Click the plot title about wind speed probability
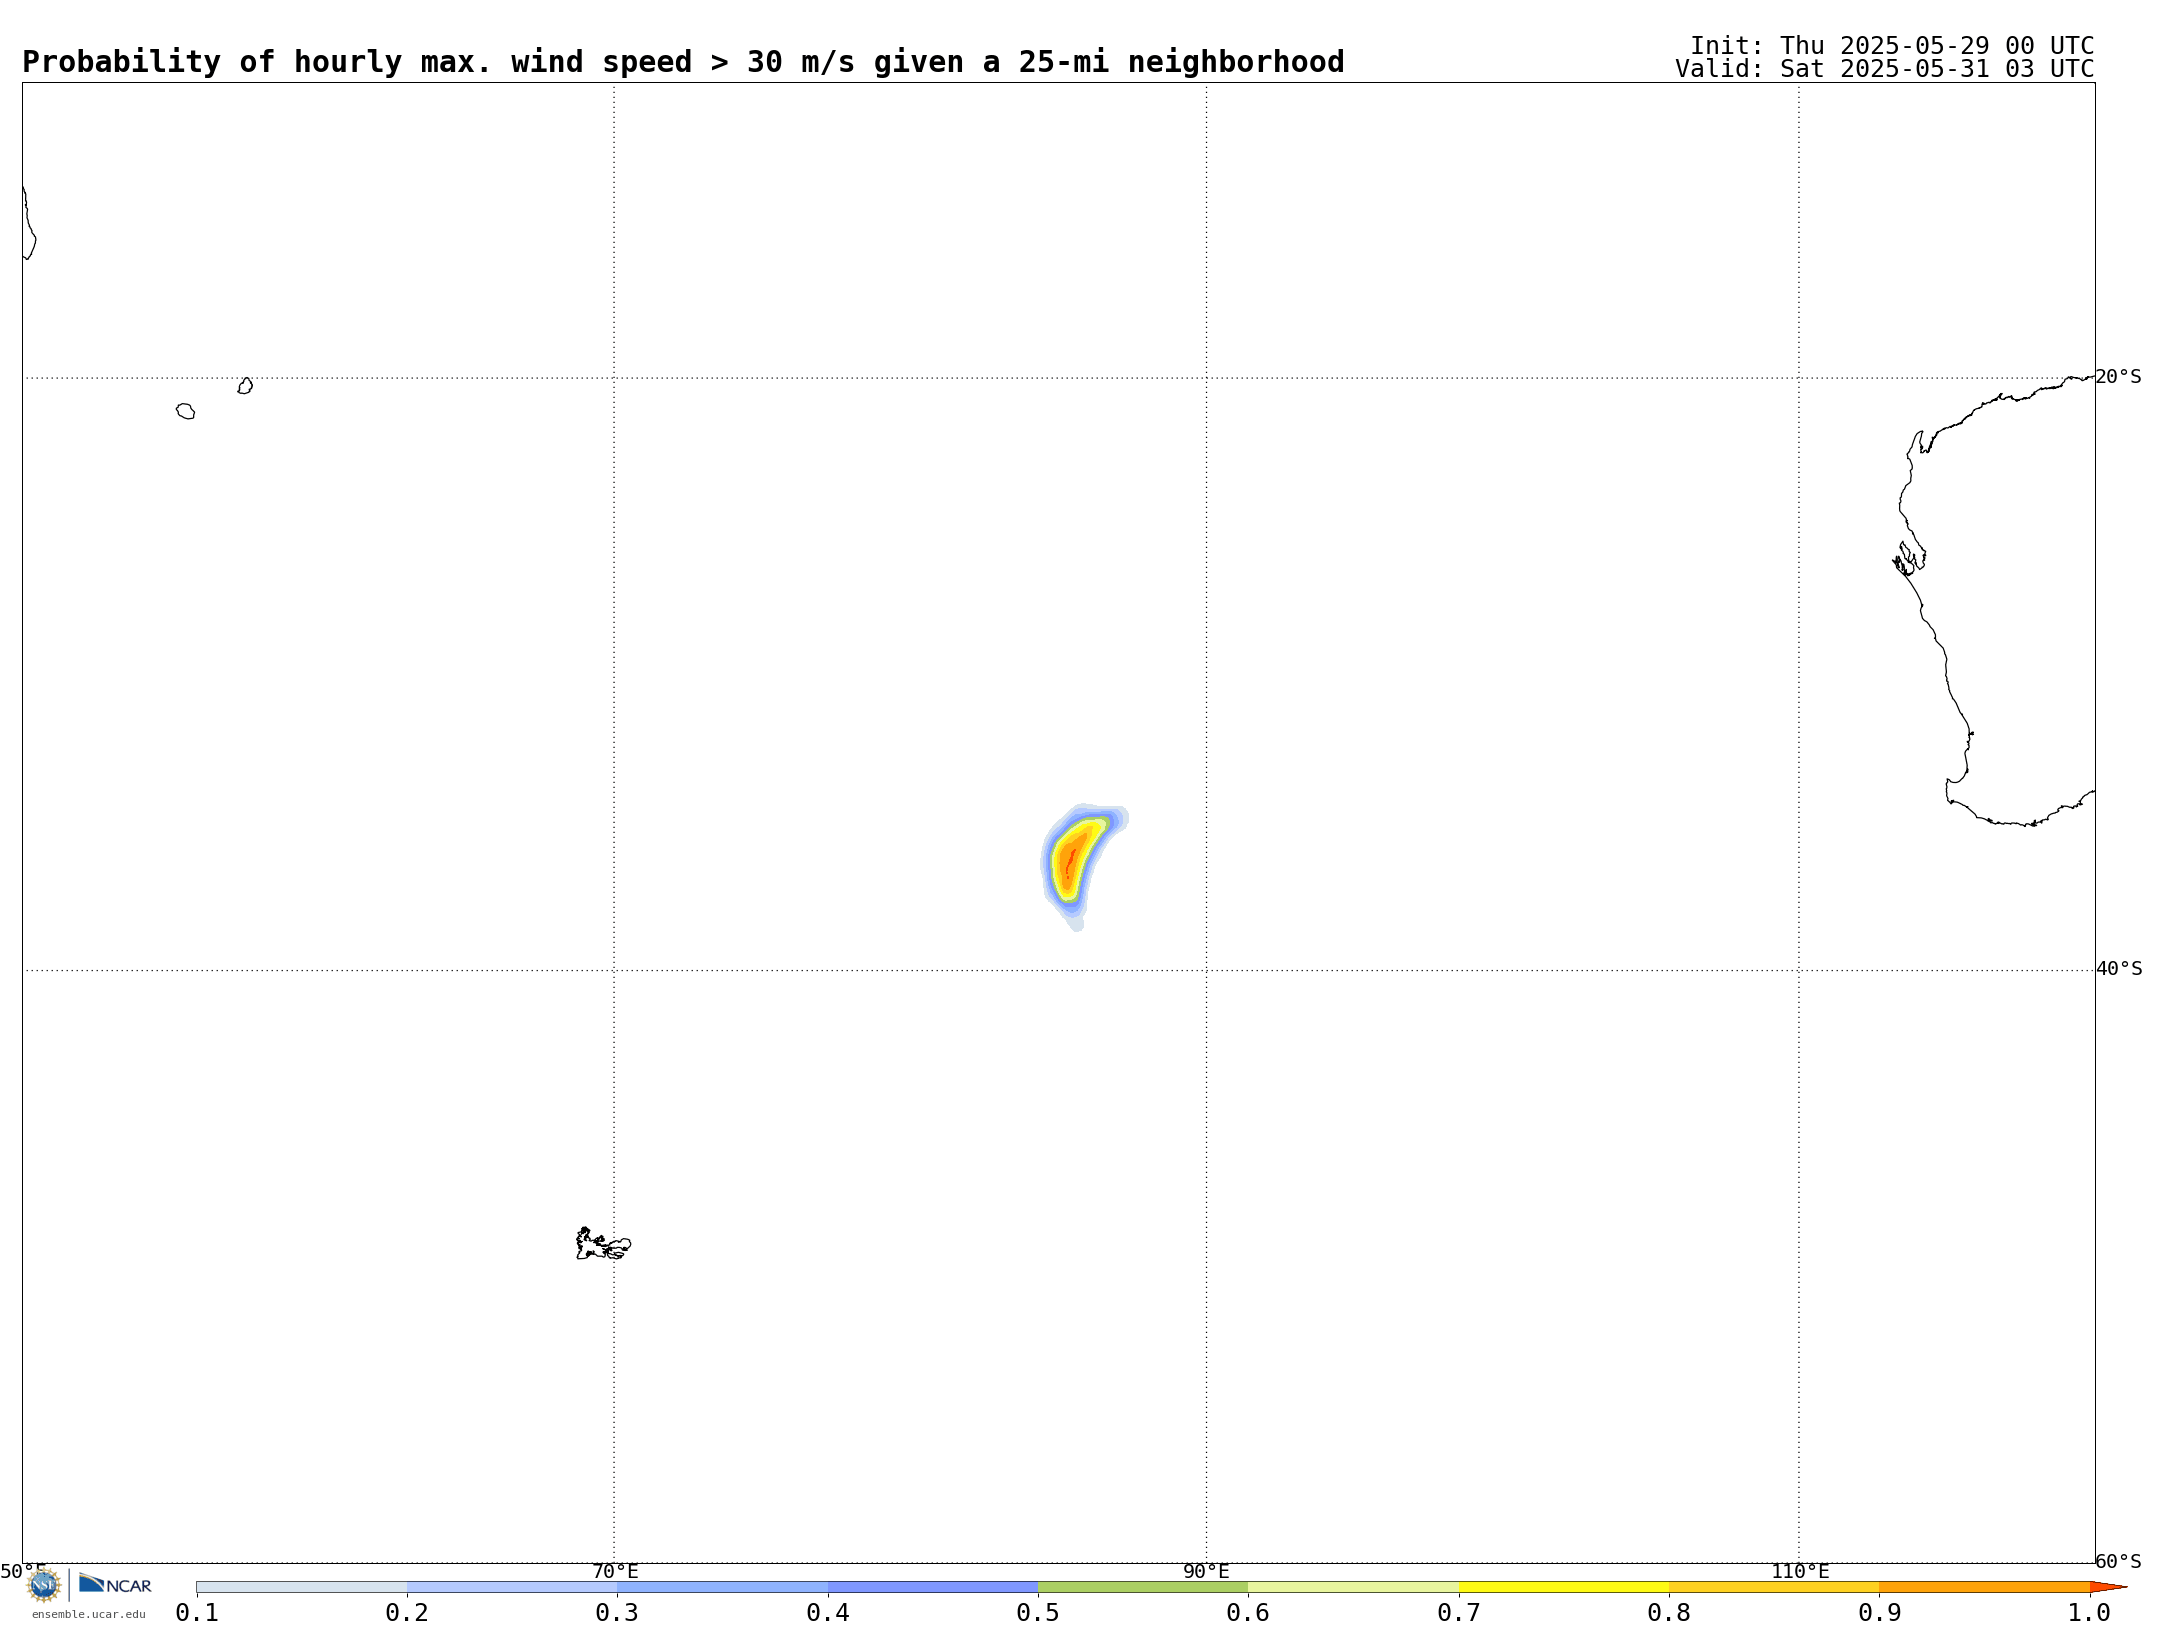This screenshot has width=2160, height=1626. pos(683,62)
